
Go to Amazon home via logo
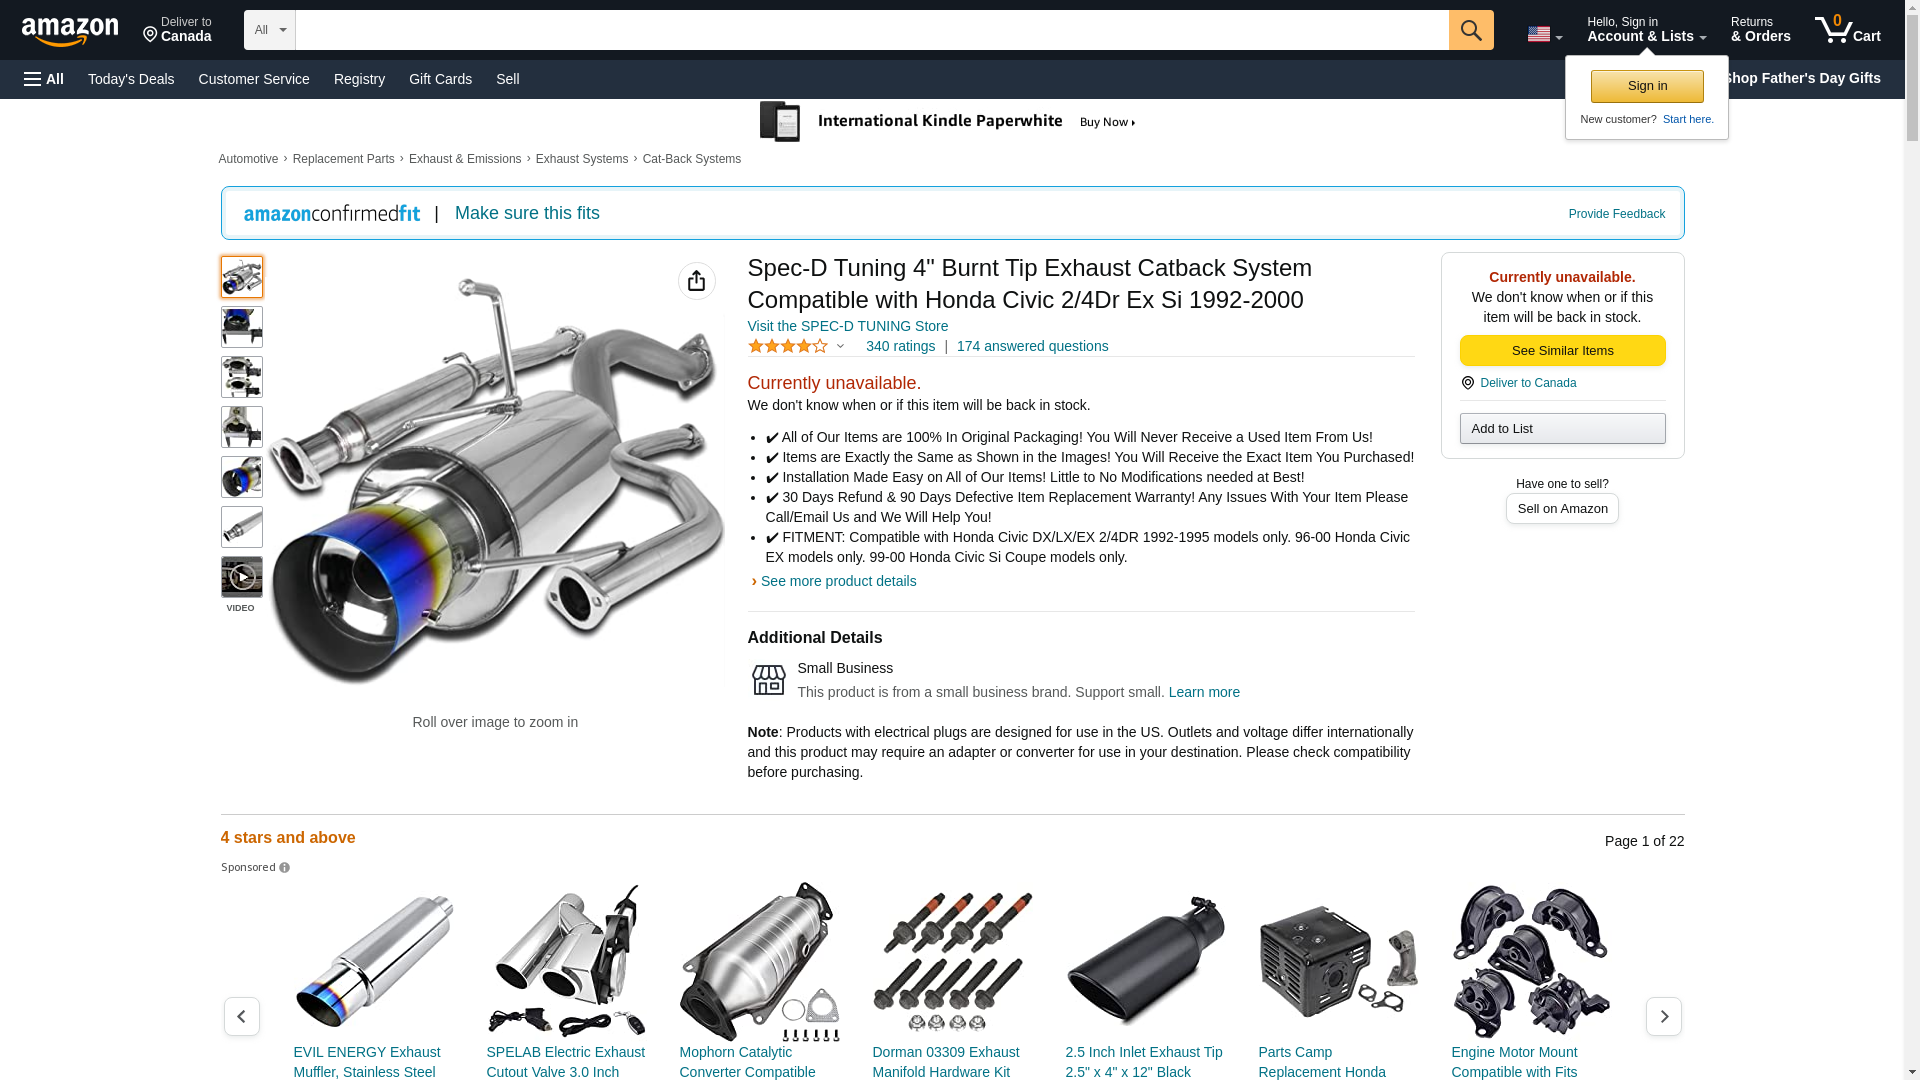(70, 31)
